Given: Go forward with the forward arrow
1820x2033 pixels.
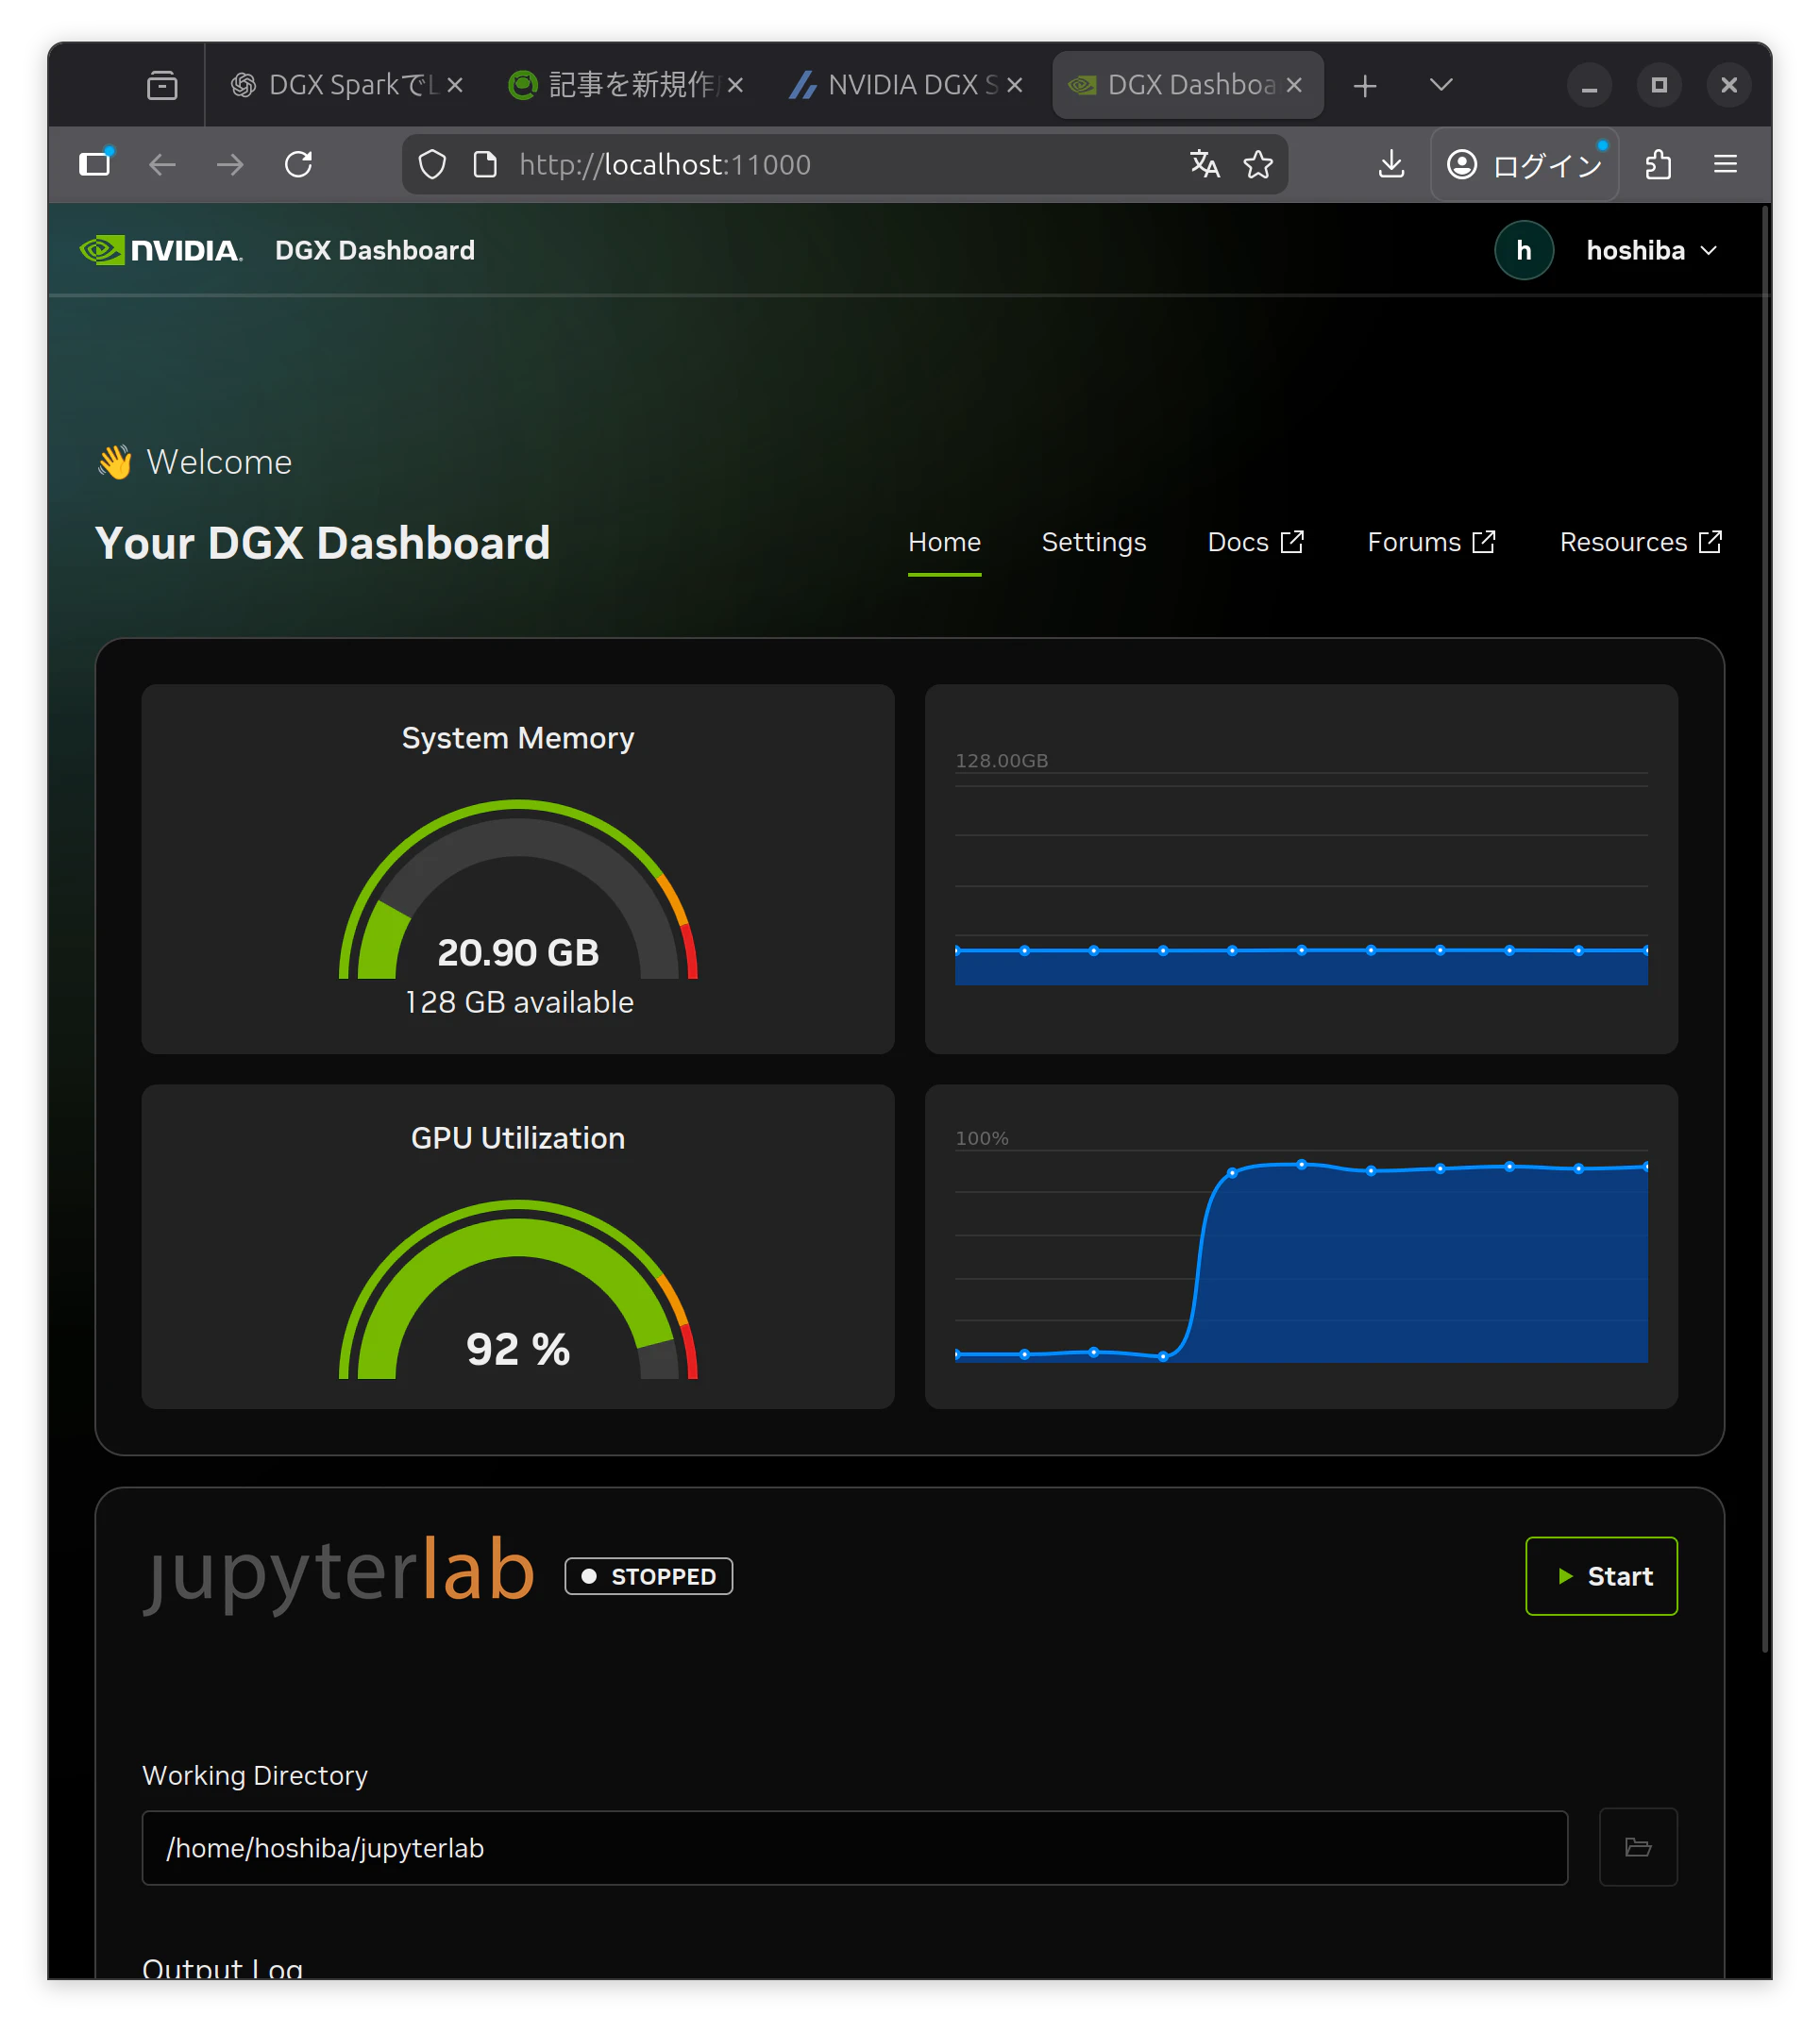Looking at the screenshot, I should [230, 164].
